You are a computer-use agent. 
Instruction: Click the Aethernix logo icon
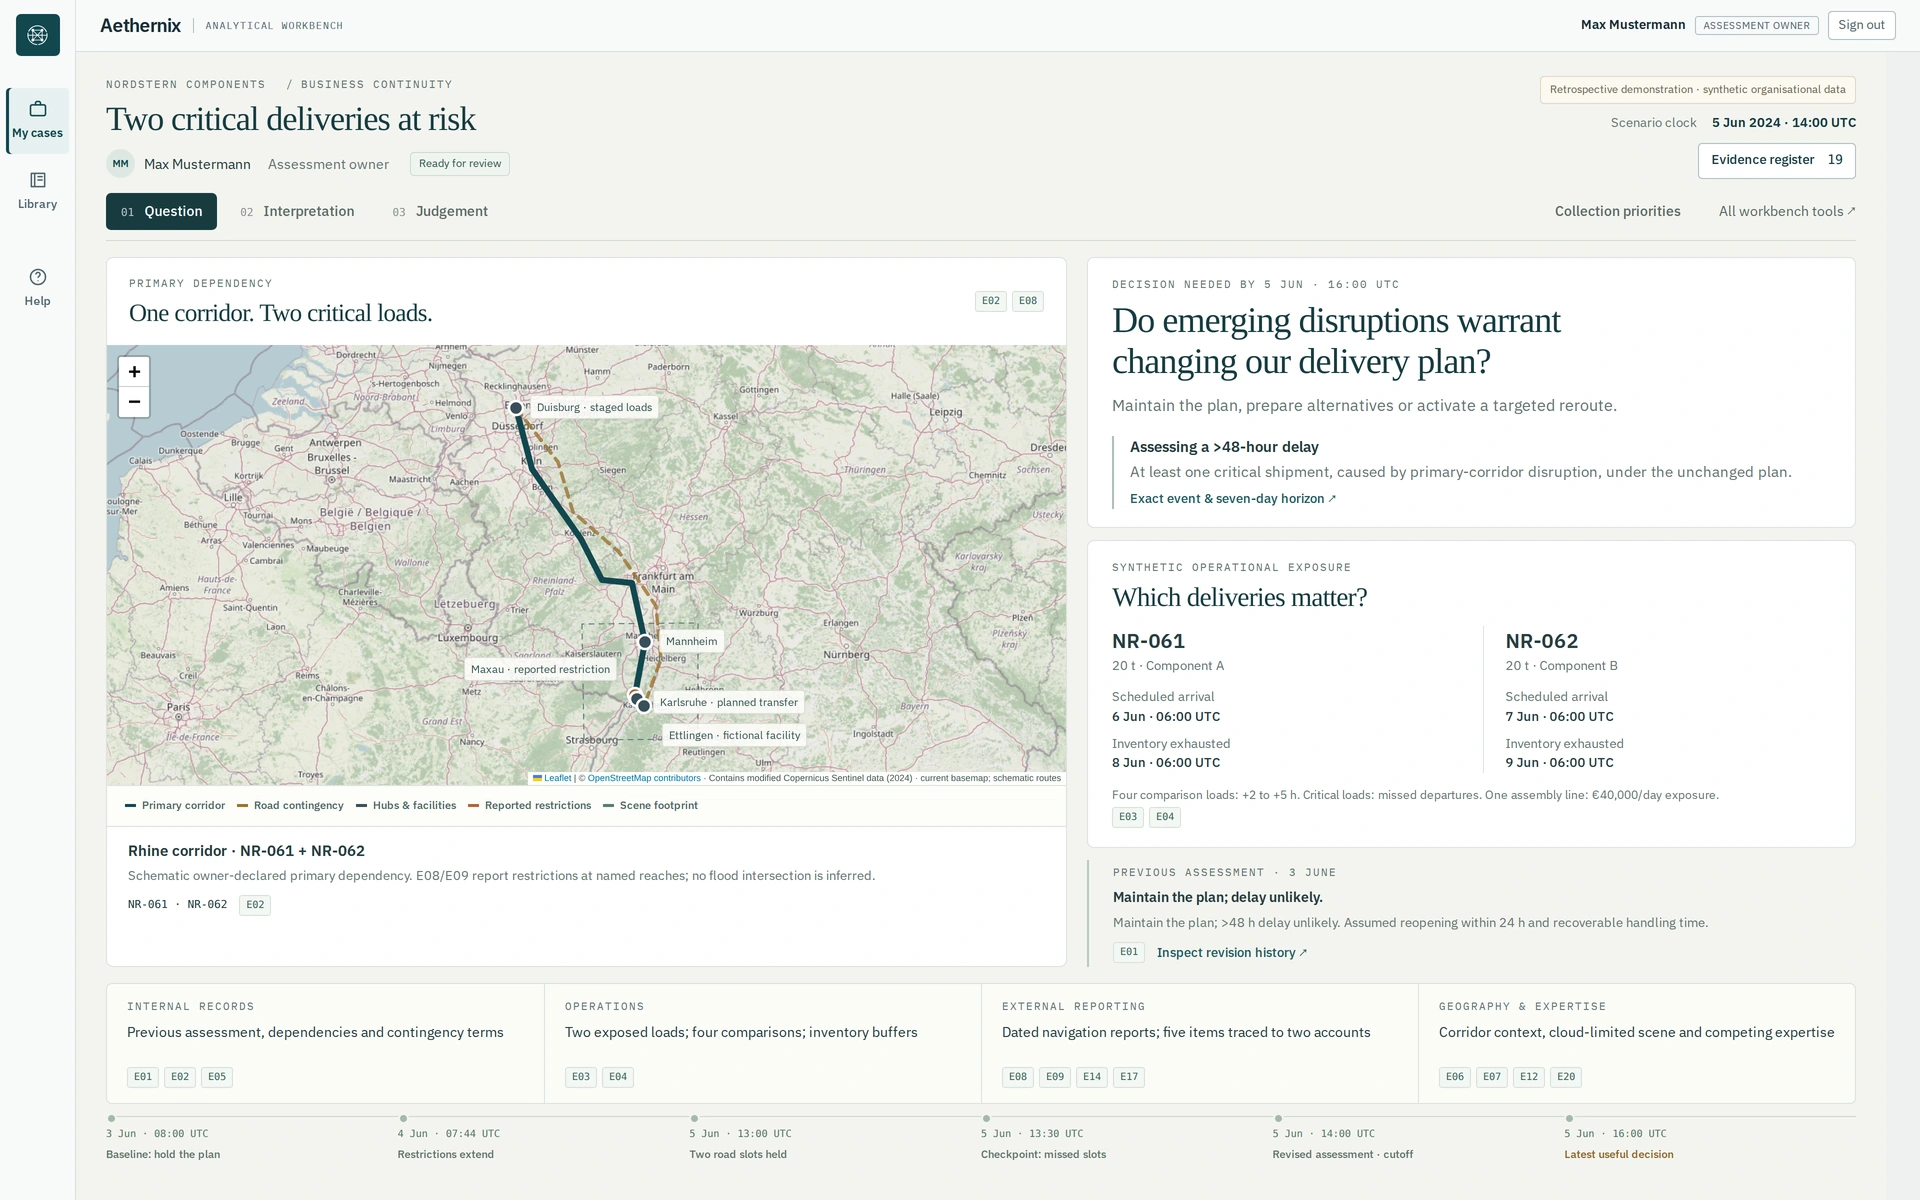(38, 35)
